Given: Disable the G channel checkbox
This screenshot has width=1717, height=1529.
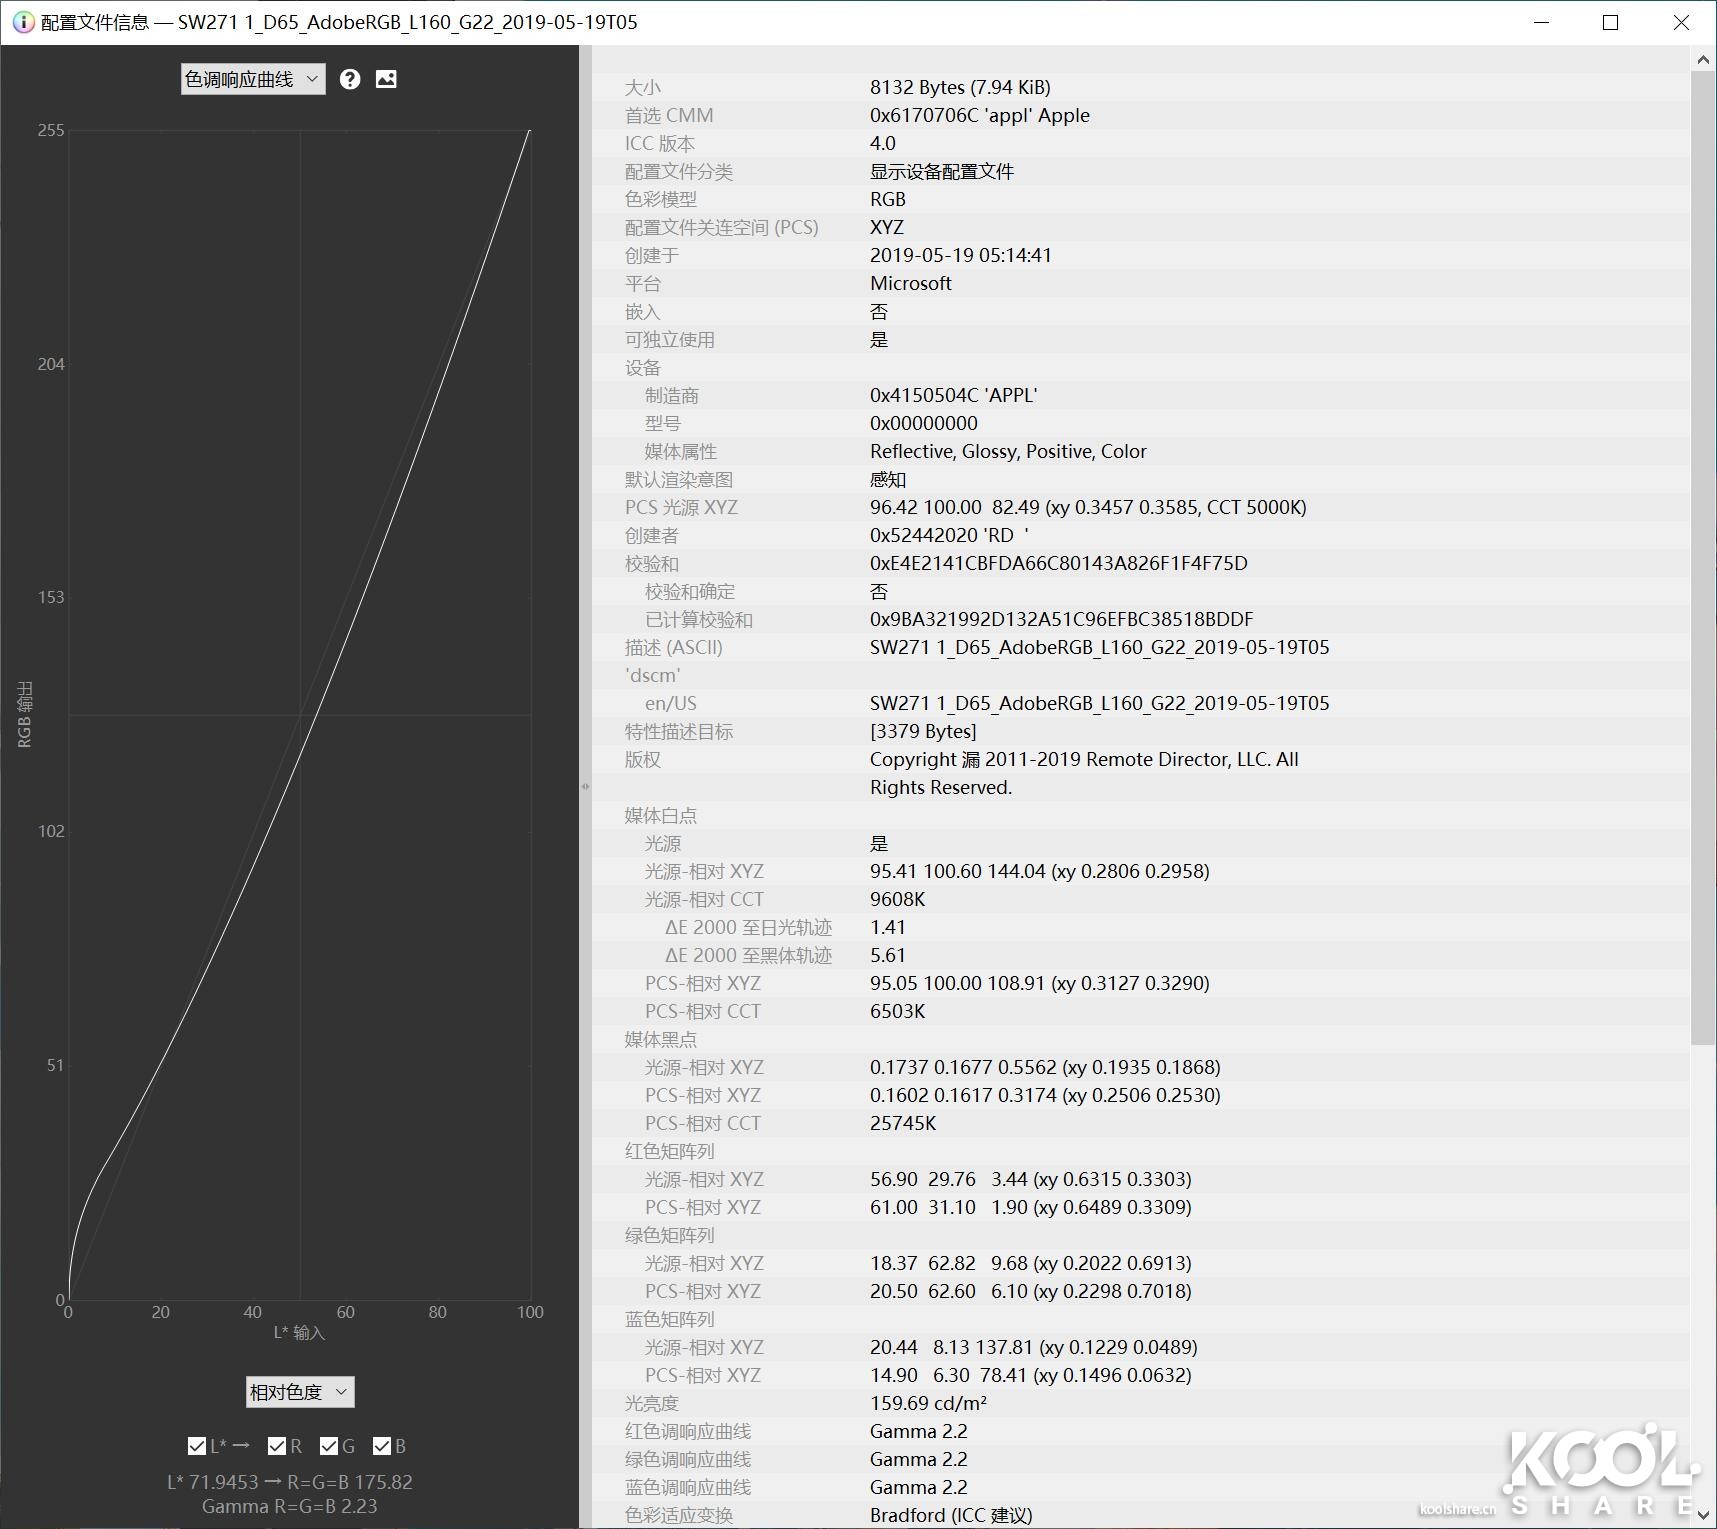Looking at the screenshot, I should [x=329, y=1446].
